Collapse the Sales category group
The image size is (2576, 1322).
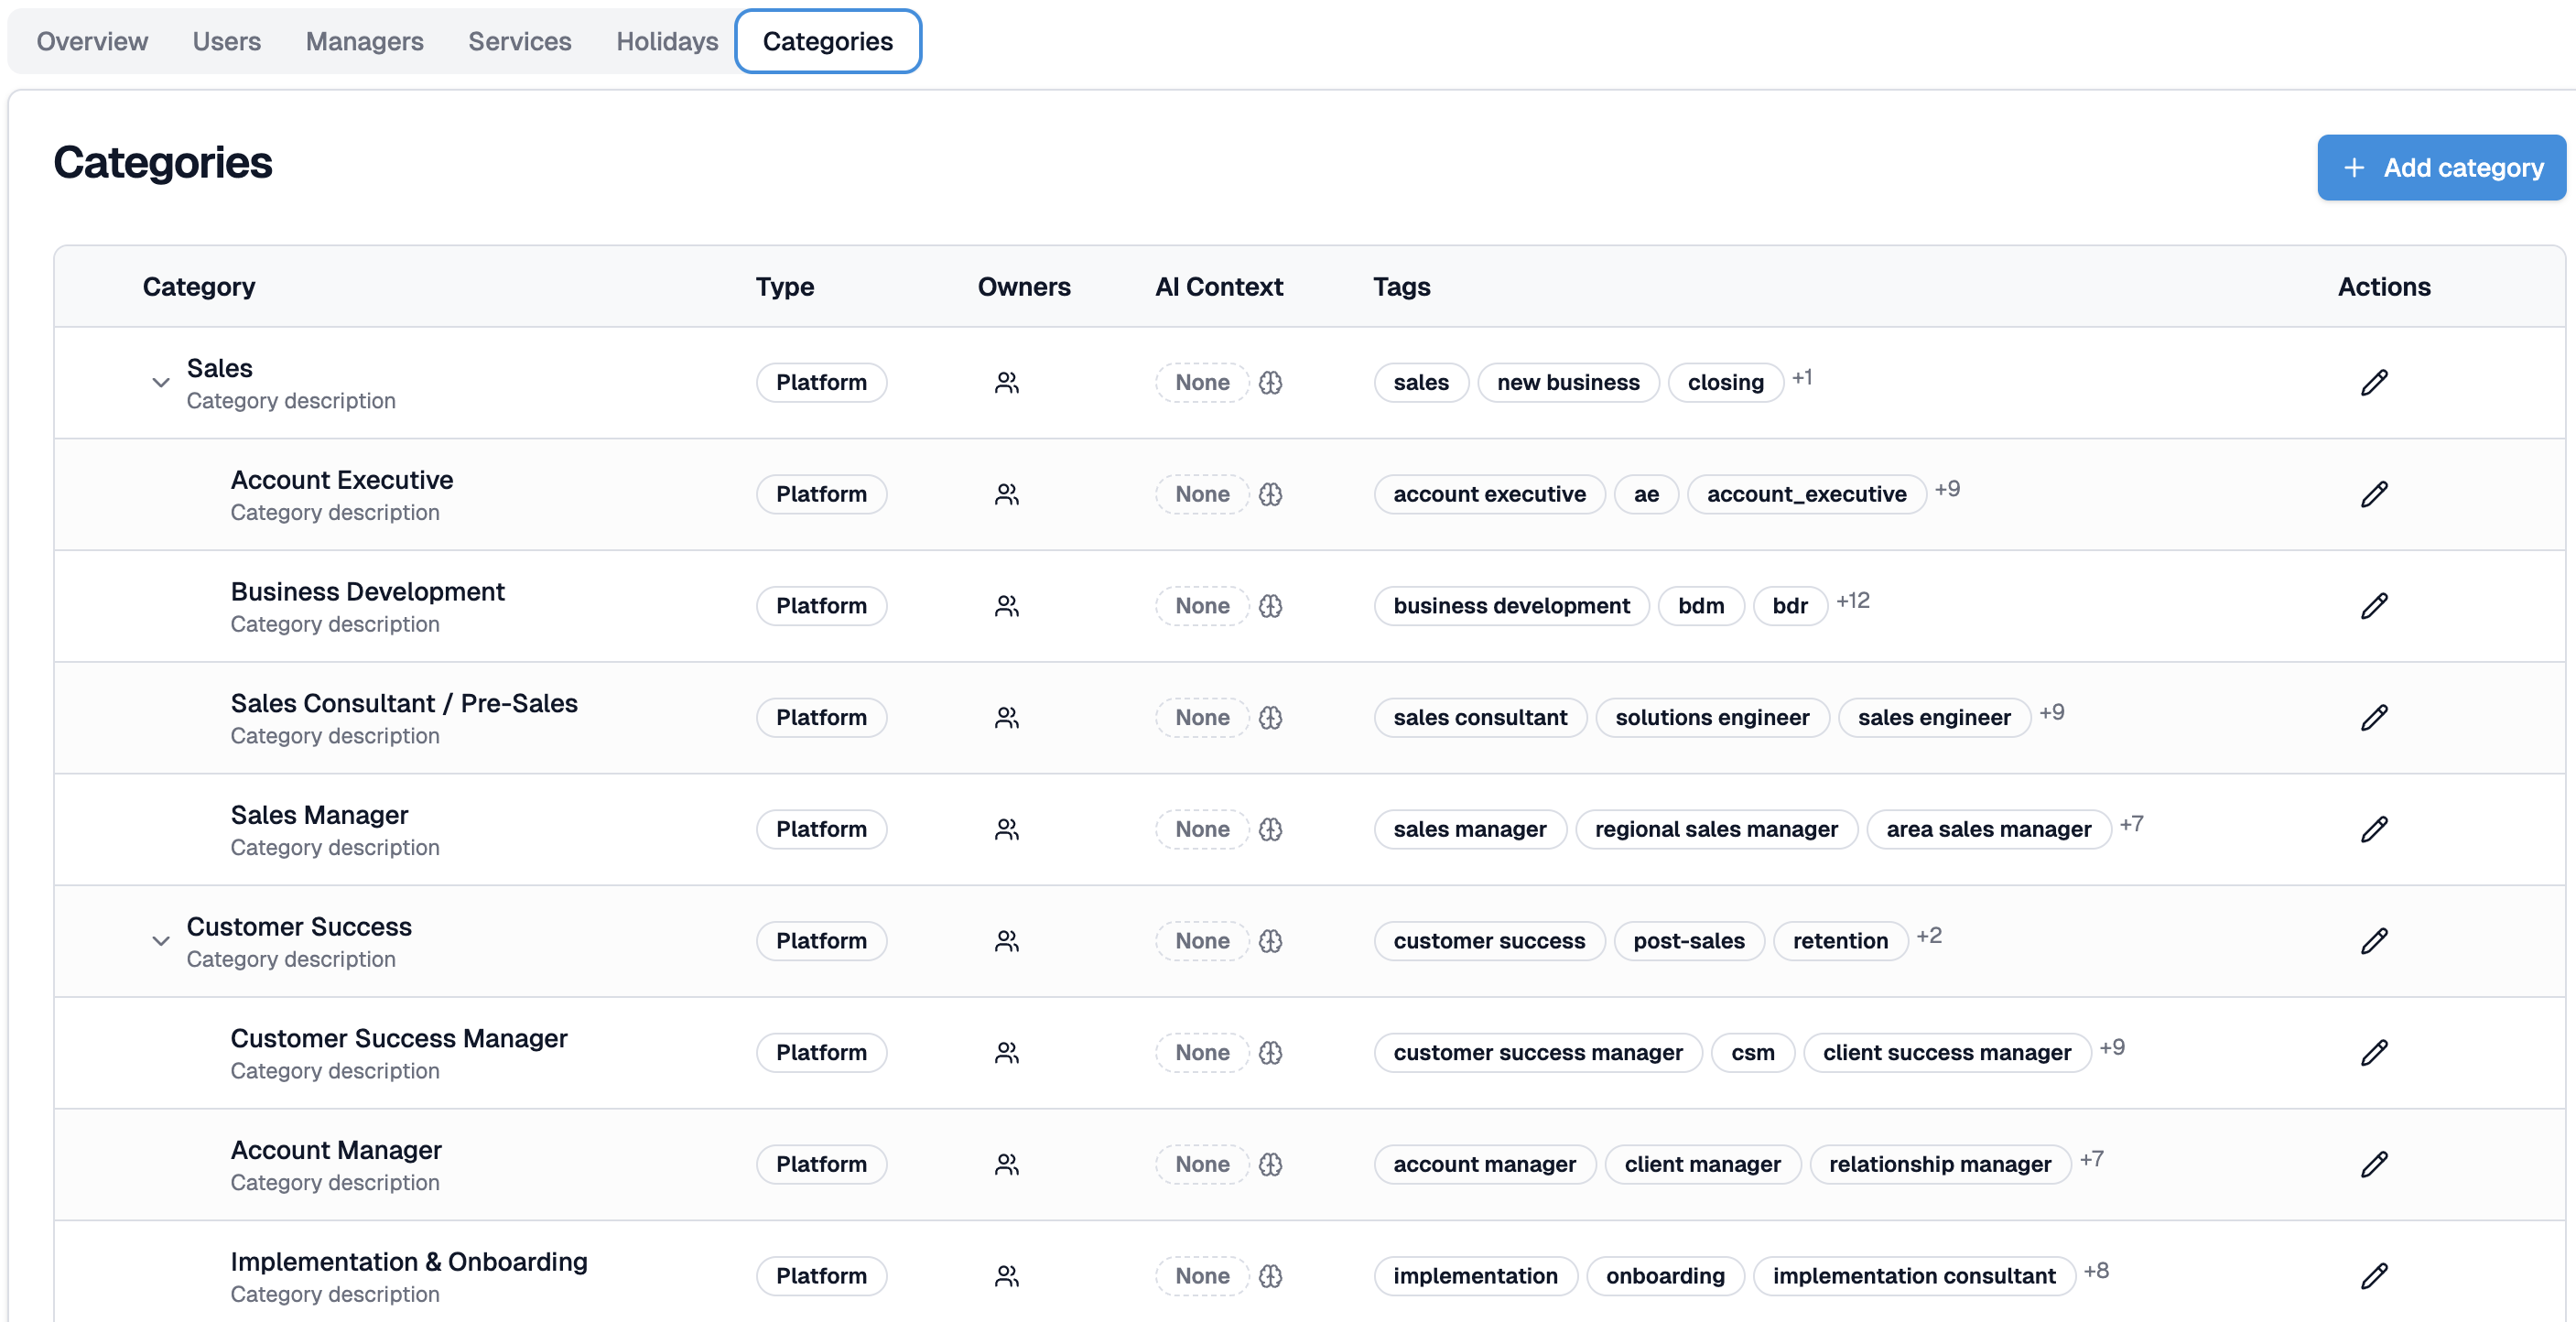click(160, 382)
